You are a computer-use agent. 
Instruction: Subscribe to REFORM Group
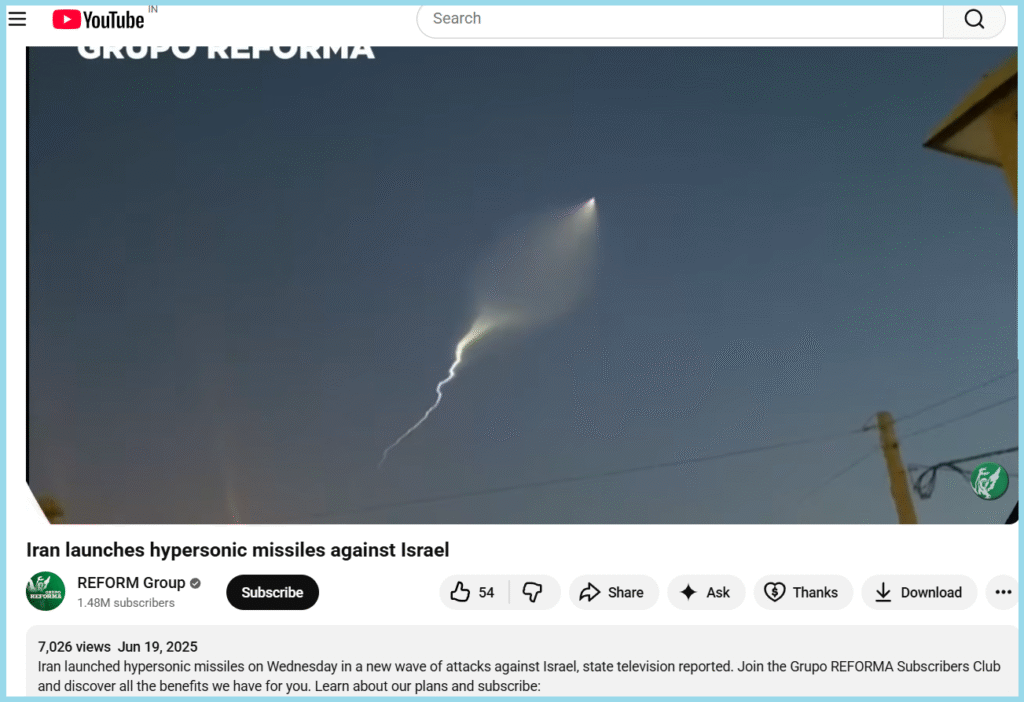click(x=272, y=592)
